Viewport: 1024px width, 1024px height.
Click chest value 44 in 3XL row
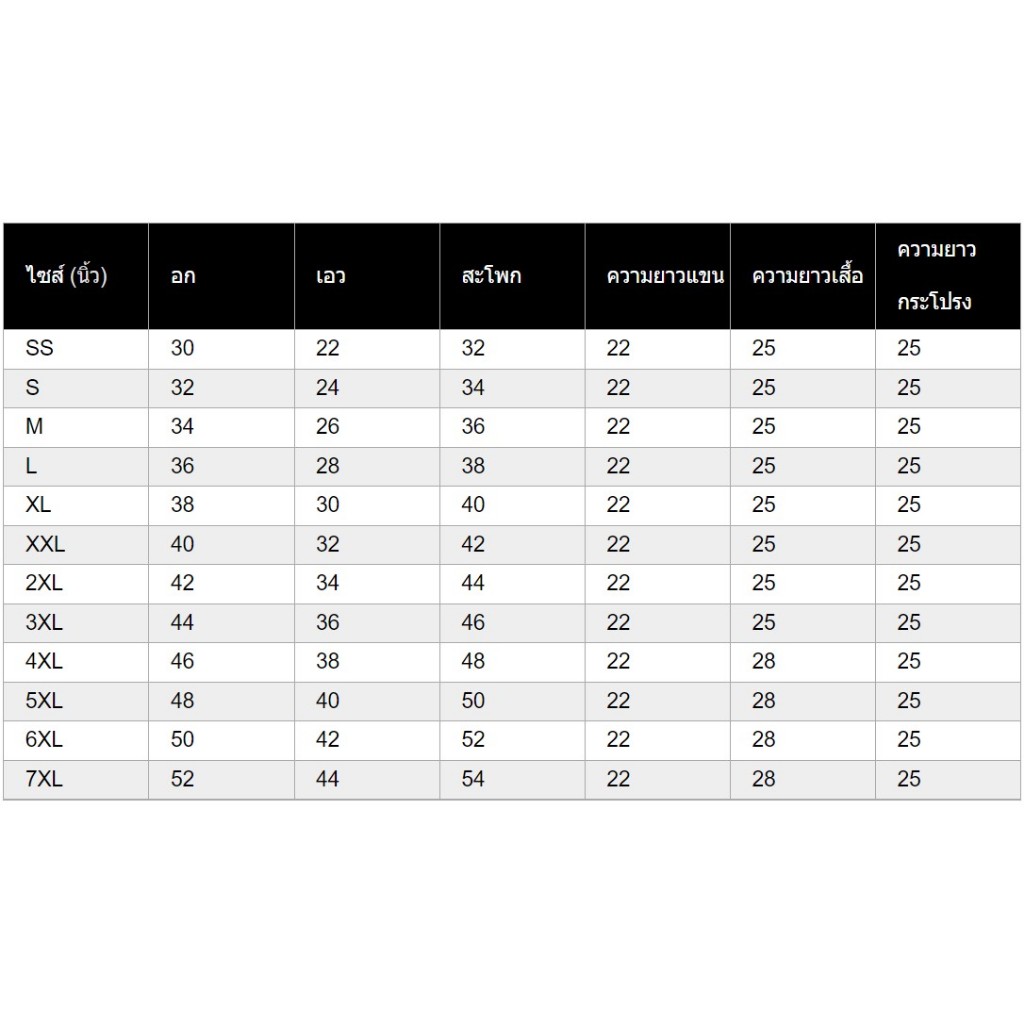click(182, 622)
